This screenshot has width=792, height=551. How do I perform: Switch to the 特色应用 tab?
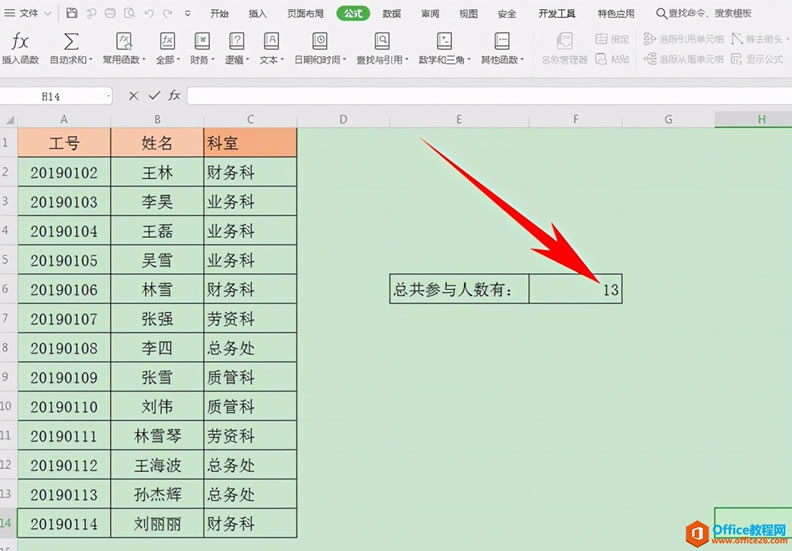coord(616,14)
